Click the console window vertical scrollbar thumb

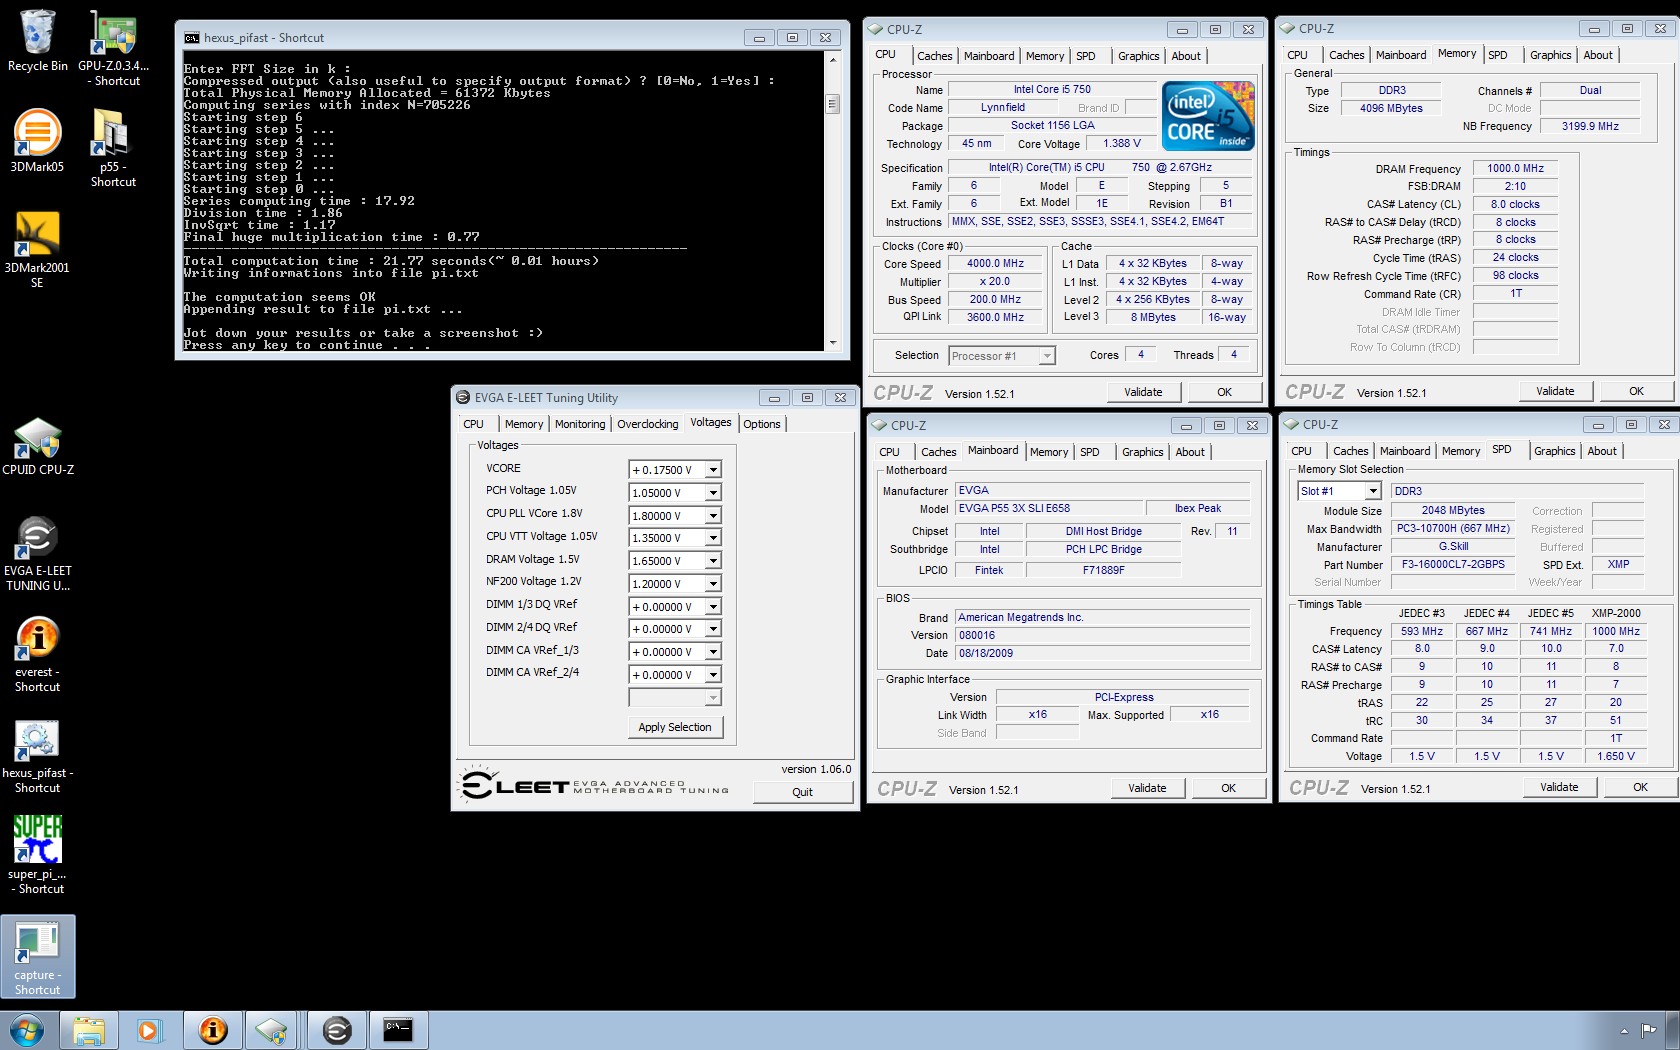pyautogui.click(x=832, y=104)
